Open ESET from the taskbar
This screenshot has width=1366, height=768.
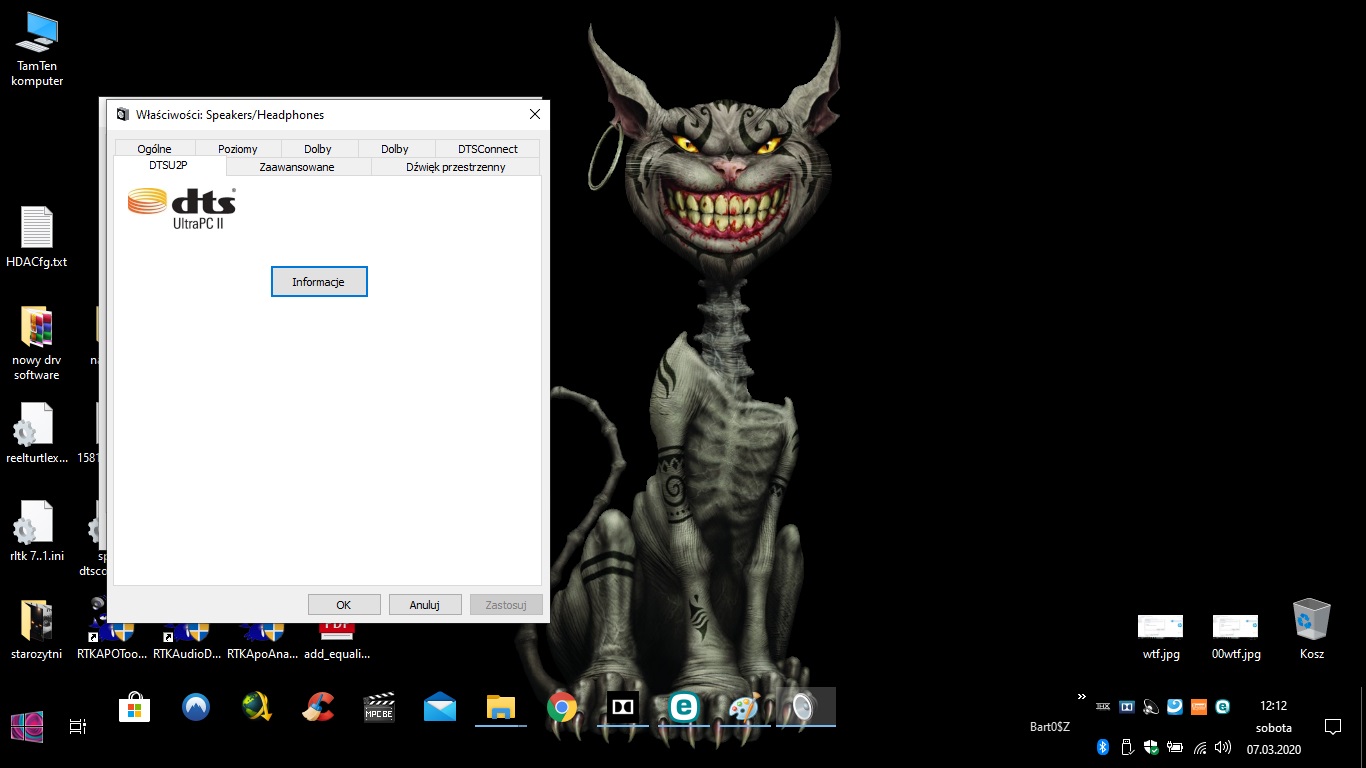pyautogui.click(x=684, y=708)
